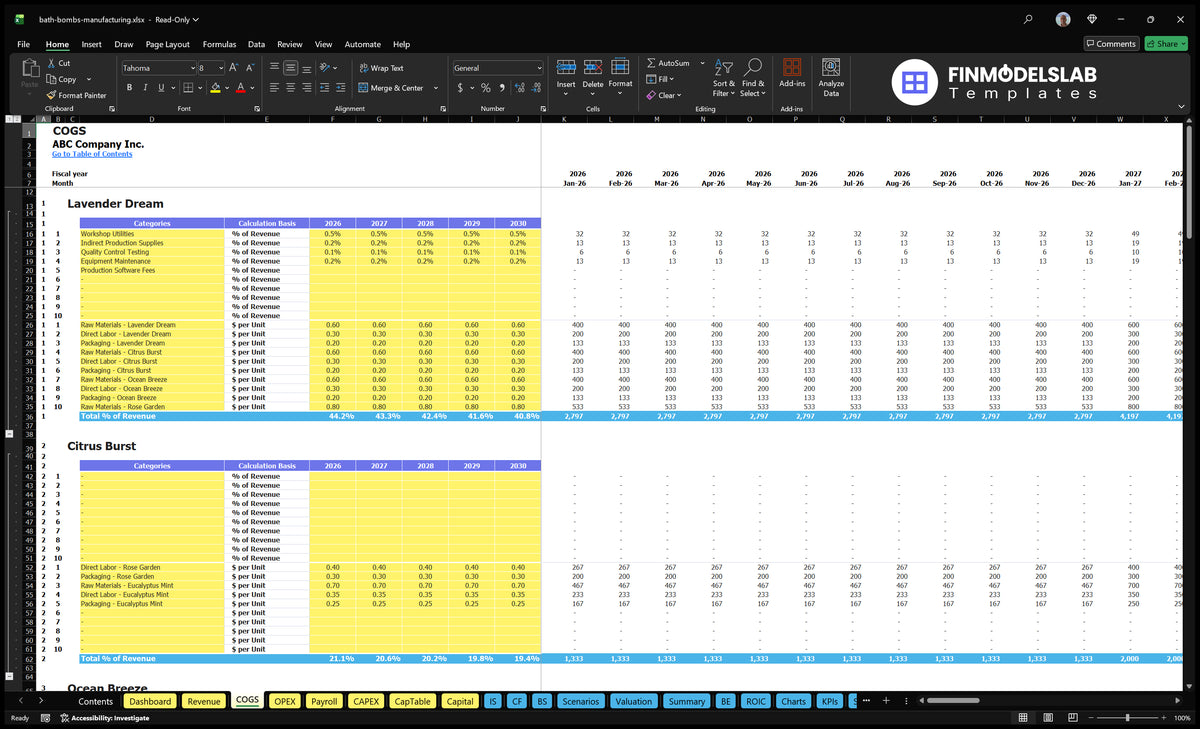
Task: Click the Comments button
Action: (1111, 43)
